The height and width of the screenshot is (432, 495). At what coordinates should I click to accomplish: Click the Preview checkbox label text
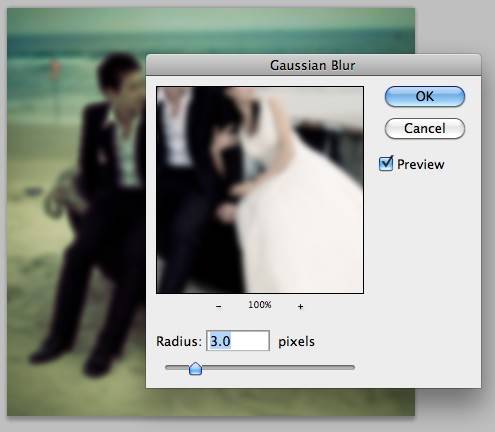(421, 164)
